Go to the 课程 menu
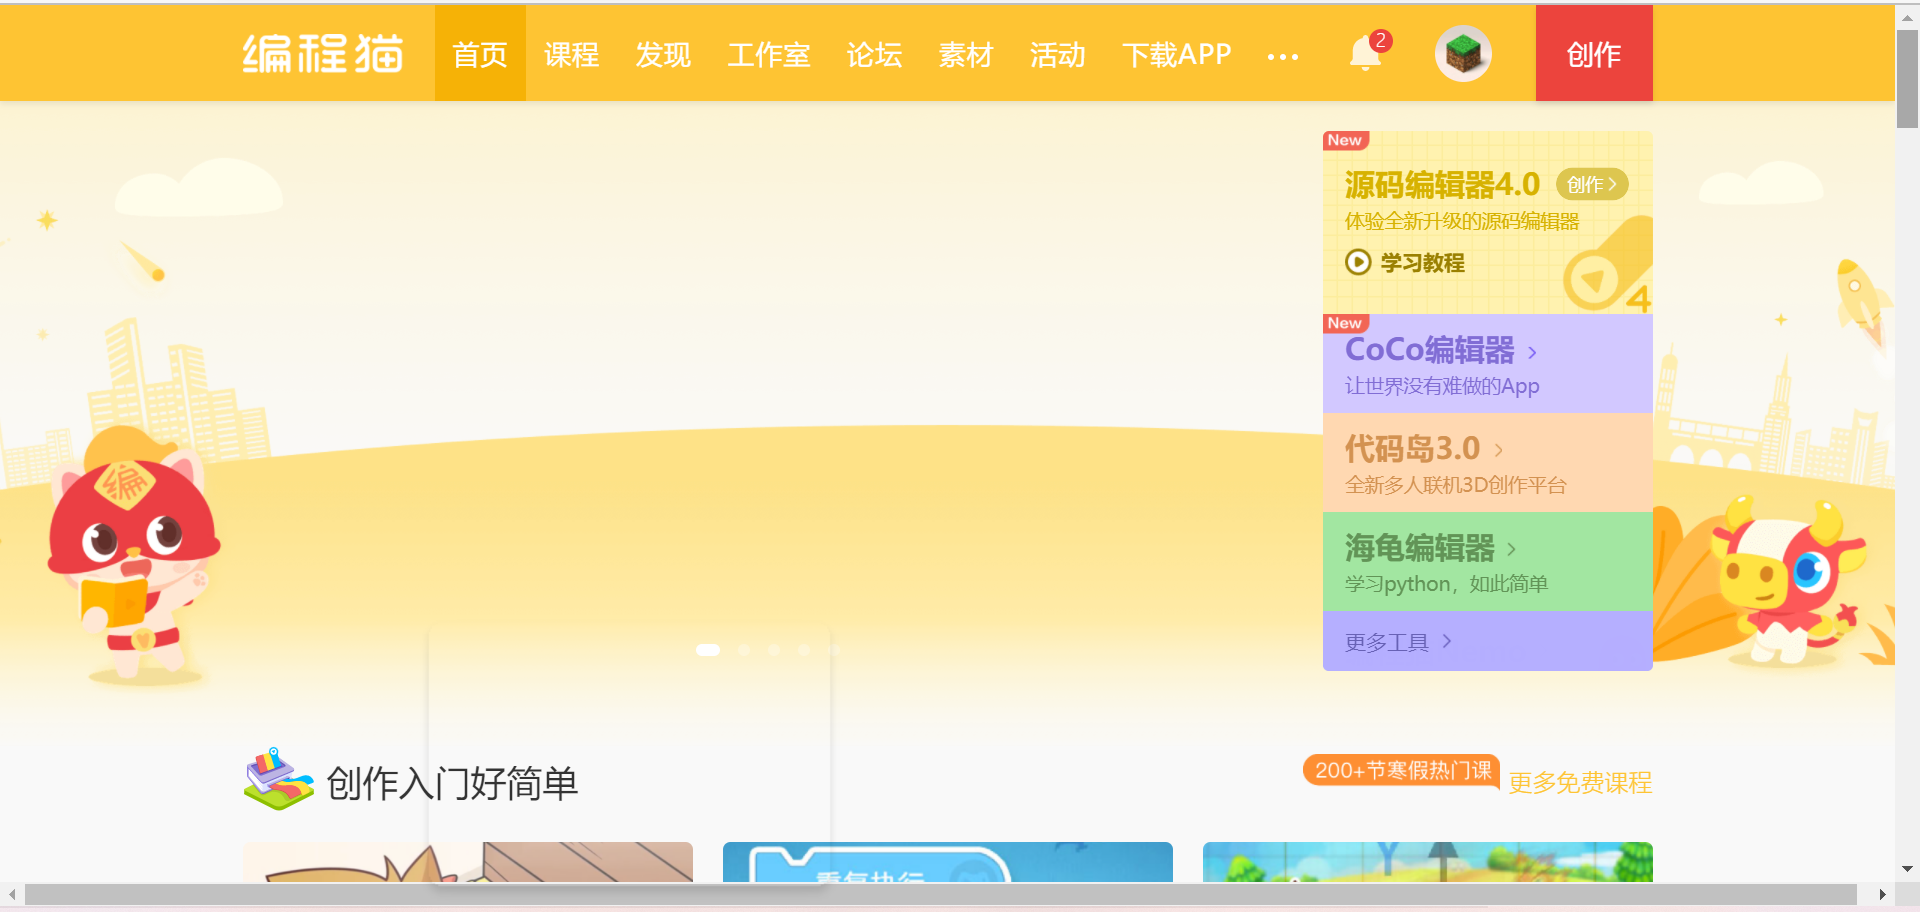 click(x=572, y=54)
